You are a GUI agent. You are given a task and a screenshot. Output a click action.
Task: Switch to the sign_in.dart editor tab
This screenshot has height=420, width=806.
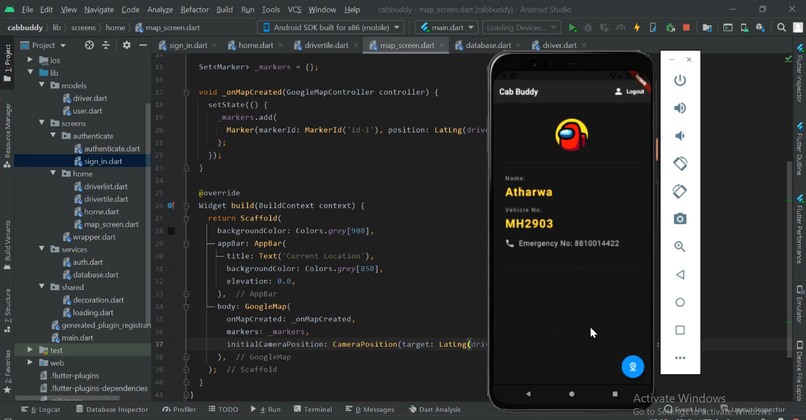pos(188,45)
